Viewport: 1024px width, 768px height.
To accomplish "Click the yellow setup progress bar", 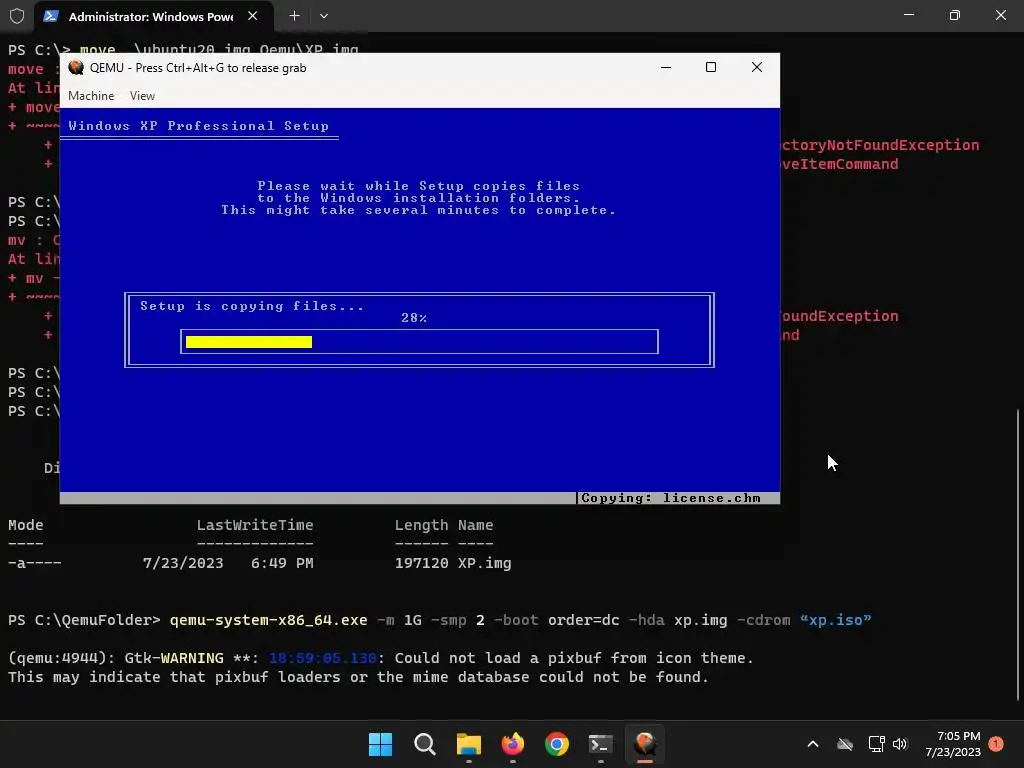I will [249, 342].
